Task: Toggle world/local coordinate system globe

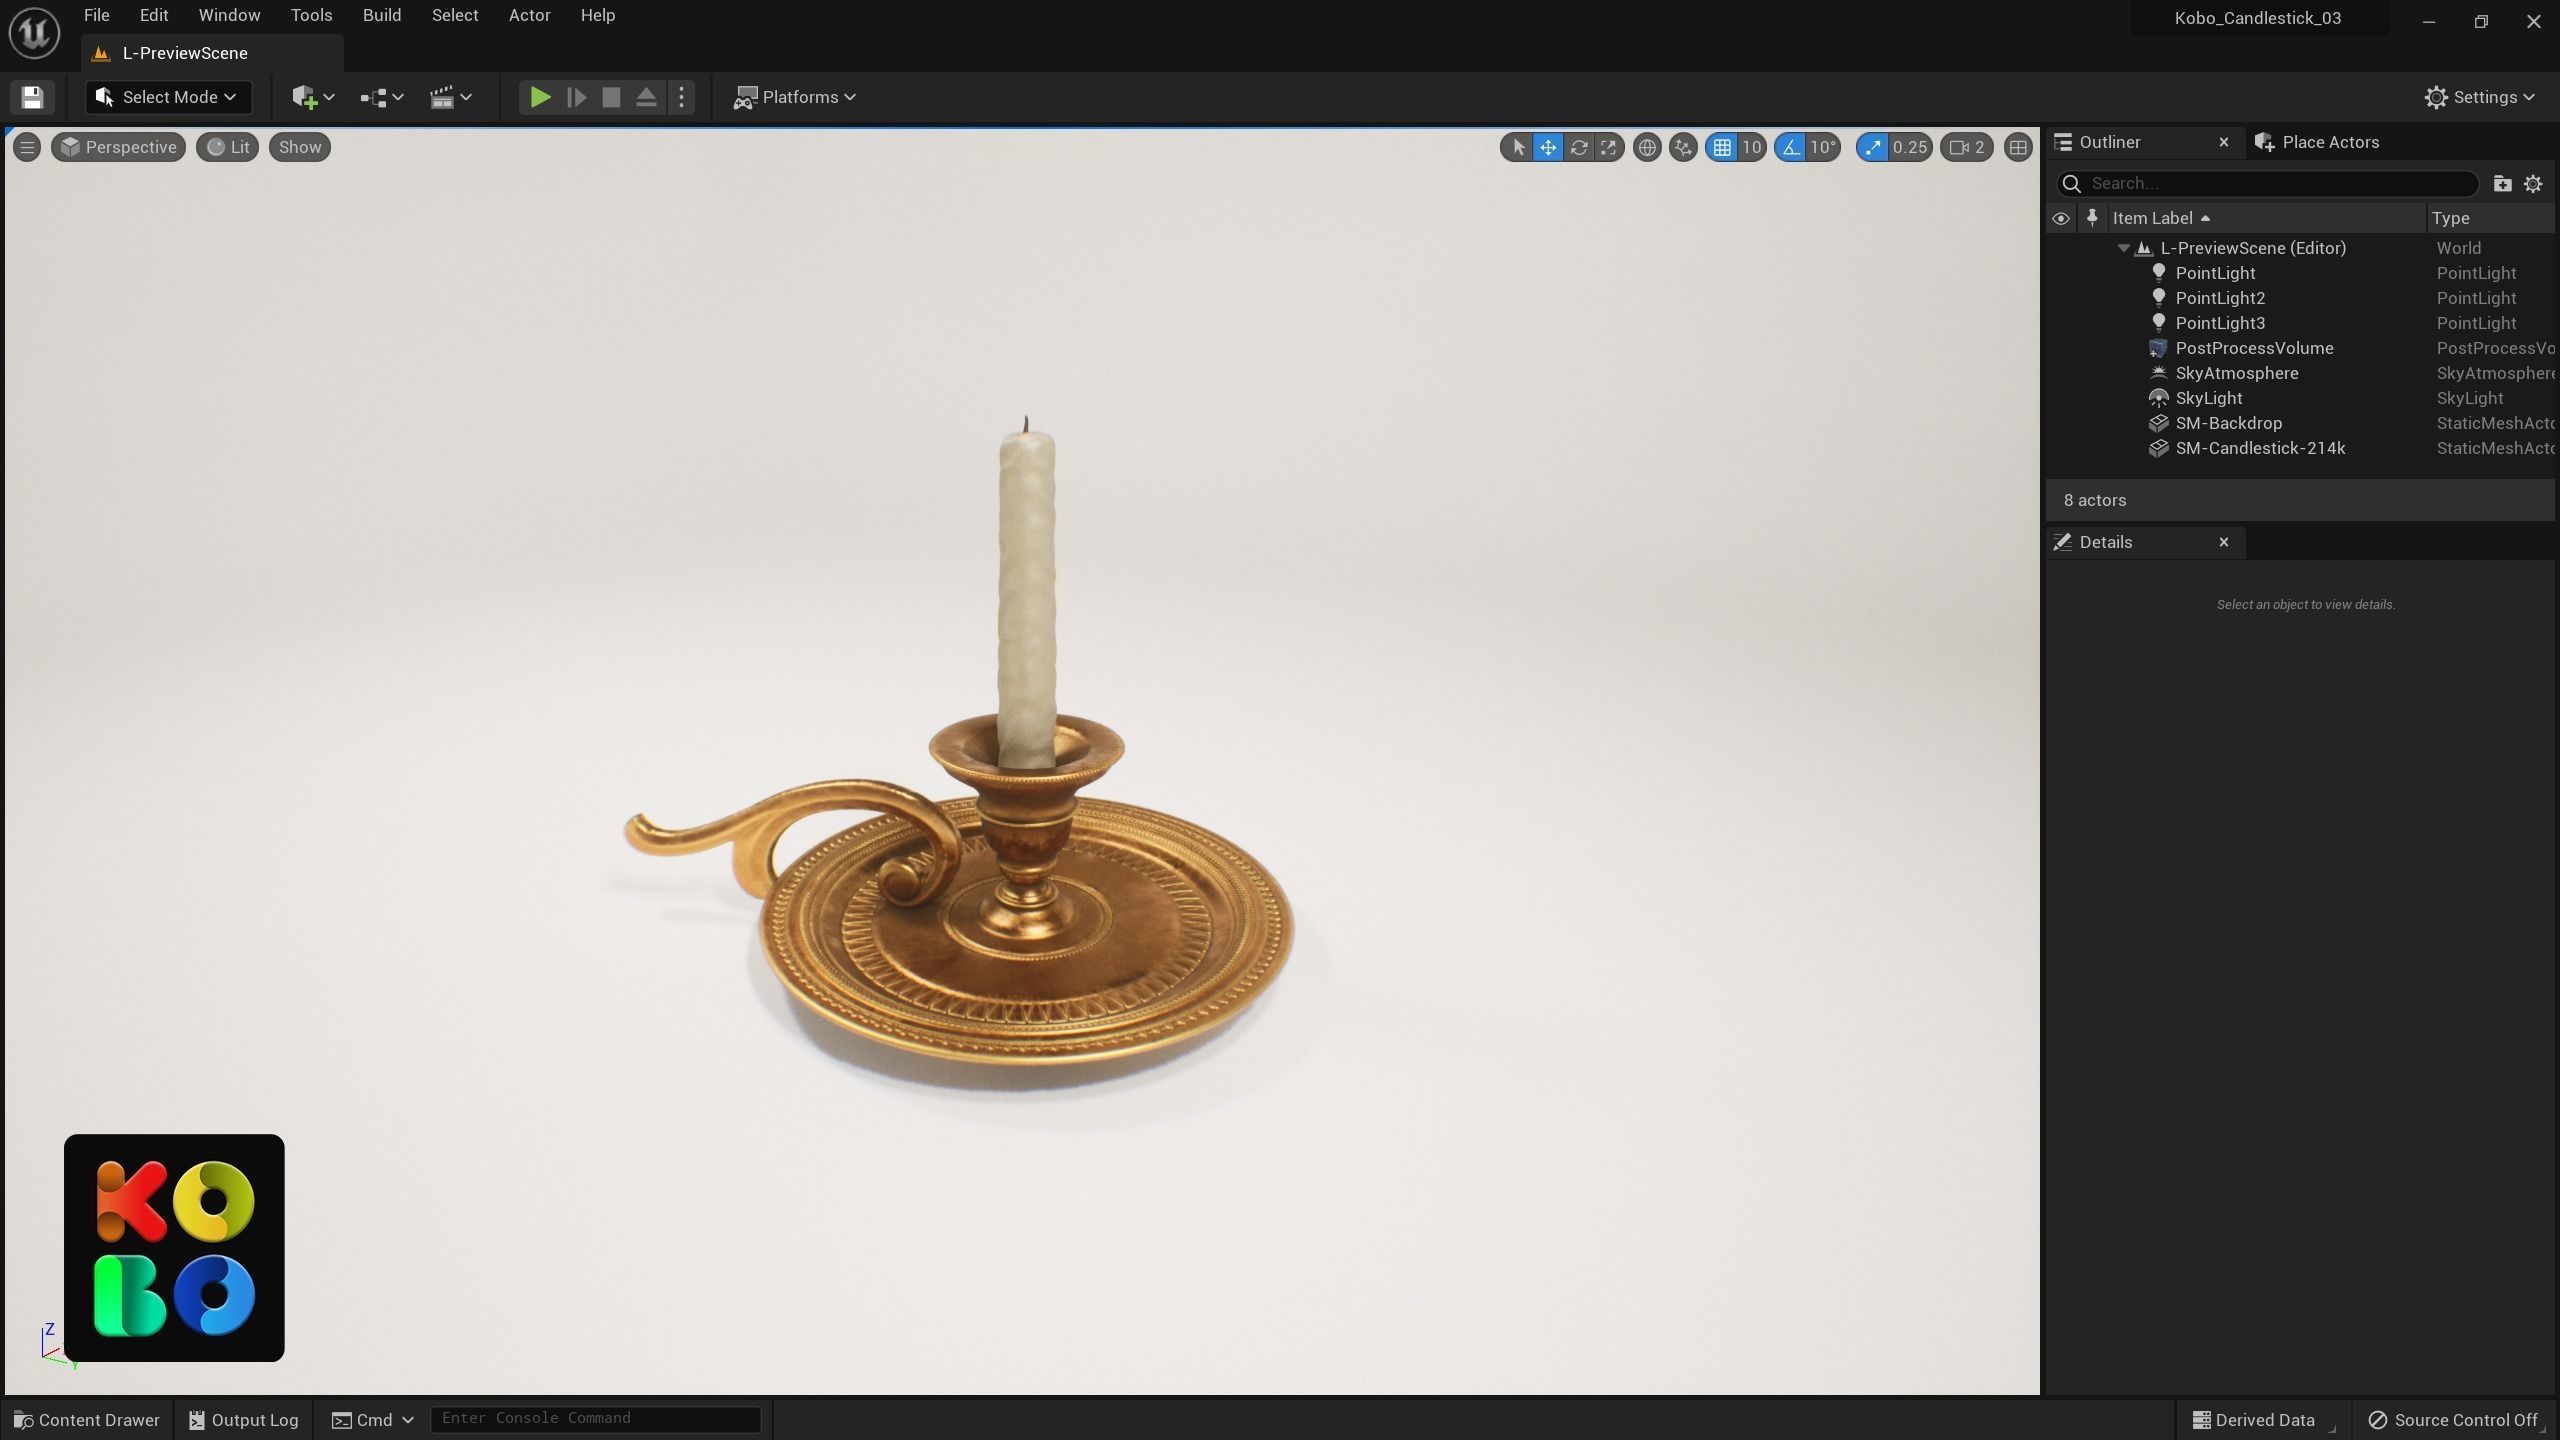Action: tap(1646, 147)
